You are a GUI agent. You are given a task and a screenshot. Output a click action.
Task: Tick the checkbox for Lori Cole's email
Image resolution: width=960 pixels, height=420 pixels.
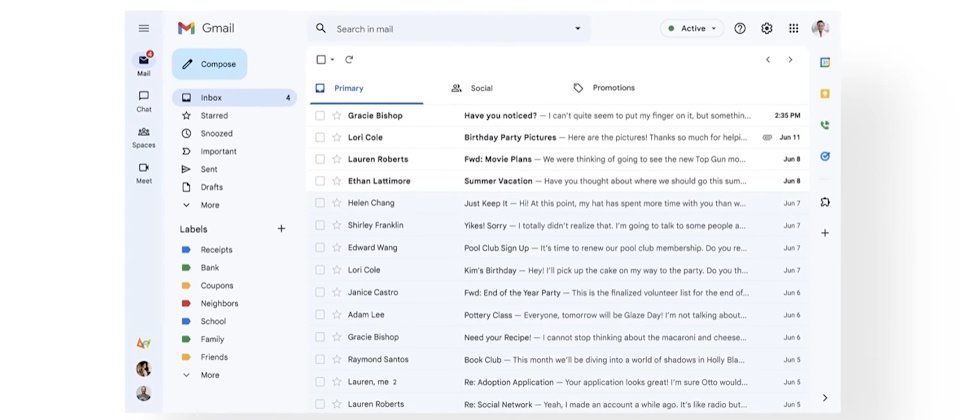pos(320,137)
